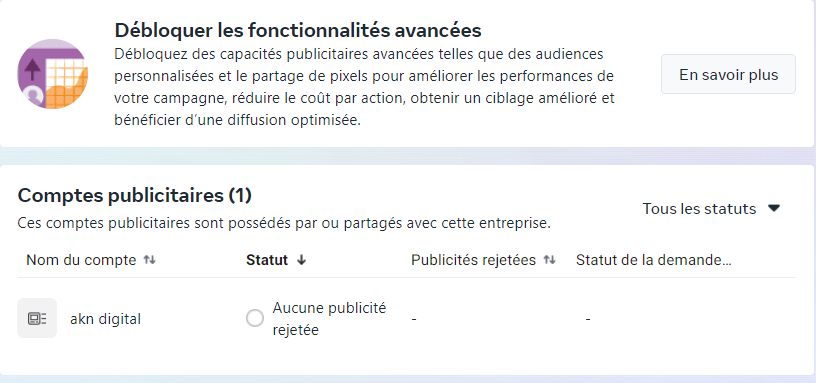The width and height of the screenshot is (816, 383).
Task: Click the En savoir plus button
Action: (x=728, y=74)
